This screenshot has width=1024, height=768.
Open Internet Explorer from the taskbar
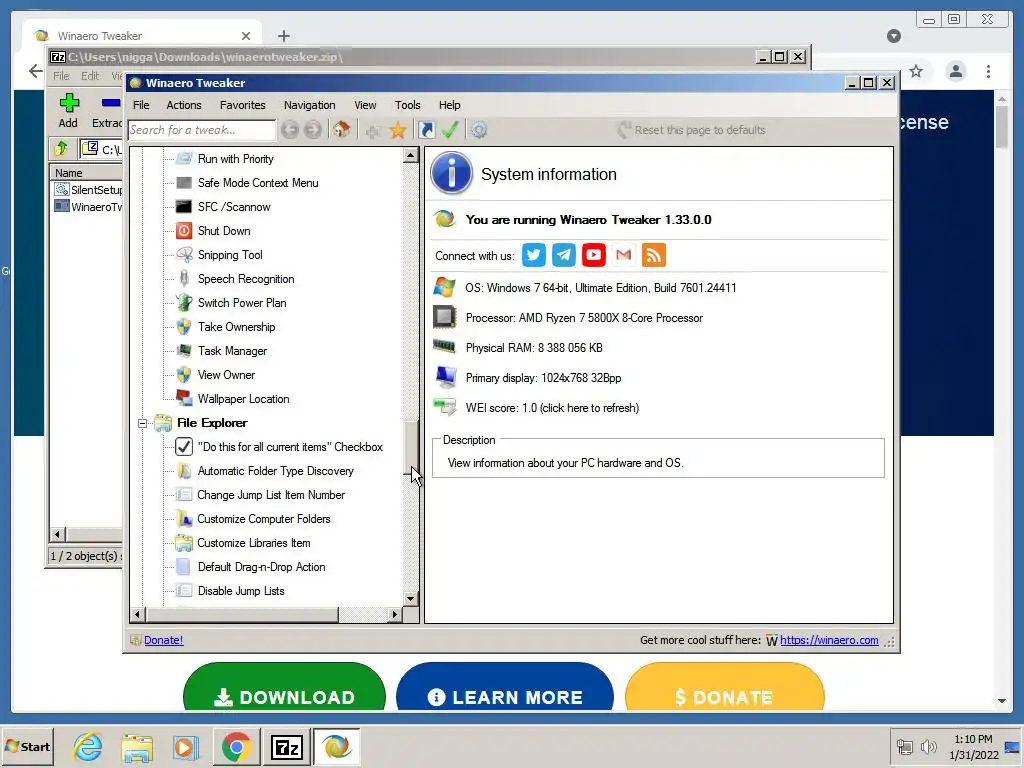(87, 746)
